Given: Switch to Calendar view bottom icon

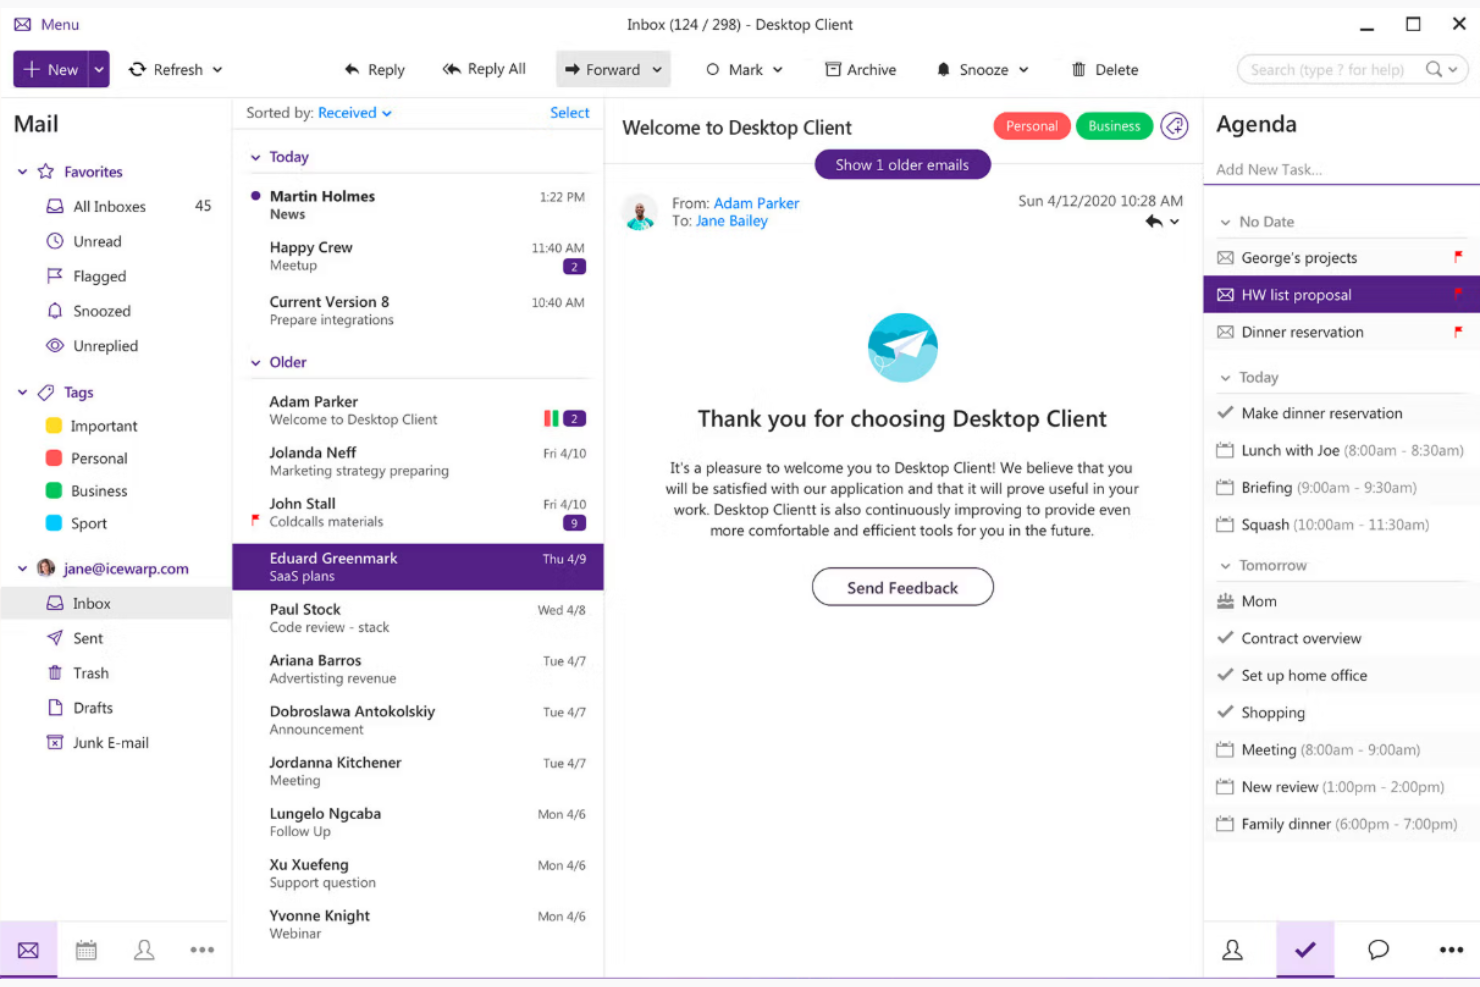Looking at the screenshot, I should (87, 950).
